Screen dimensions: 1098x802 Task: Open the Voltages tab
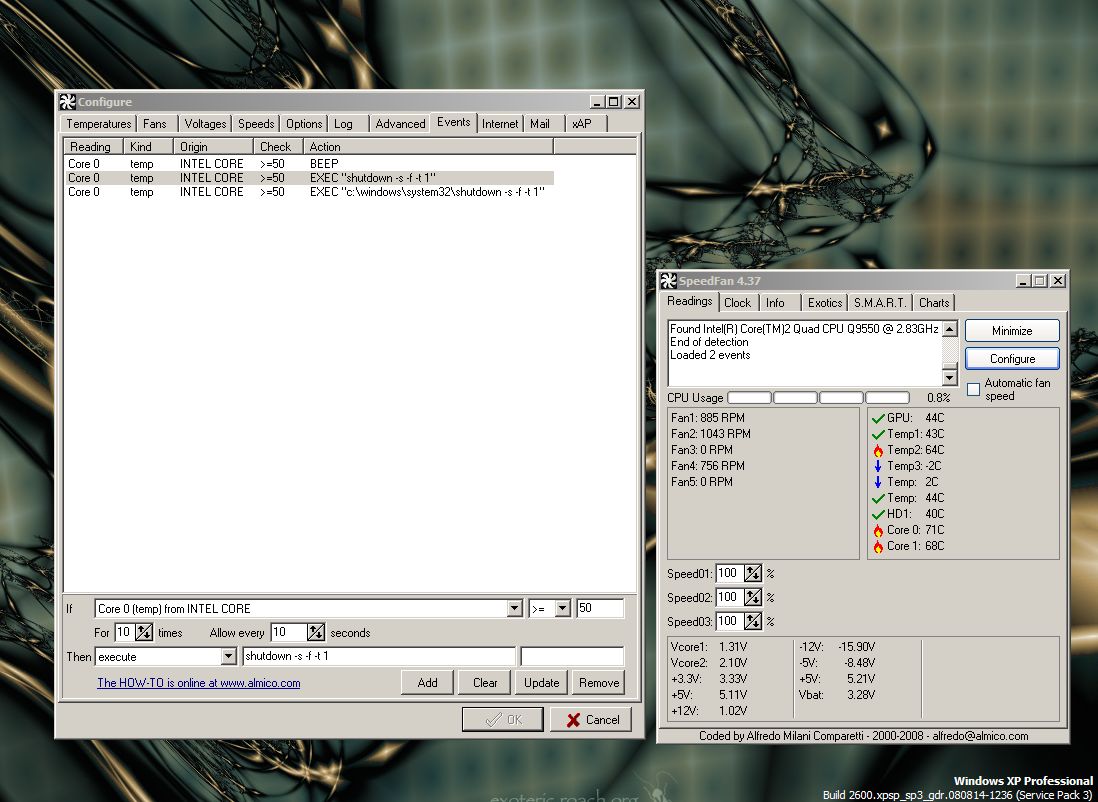click(x=204, y=124)
